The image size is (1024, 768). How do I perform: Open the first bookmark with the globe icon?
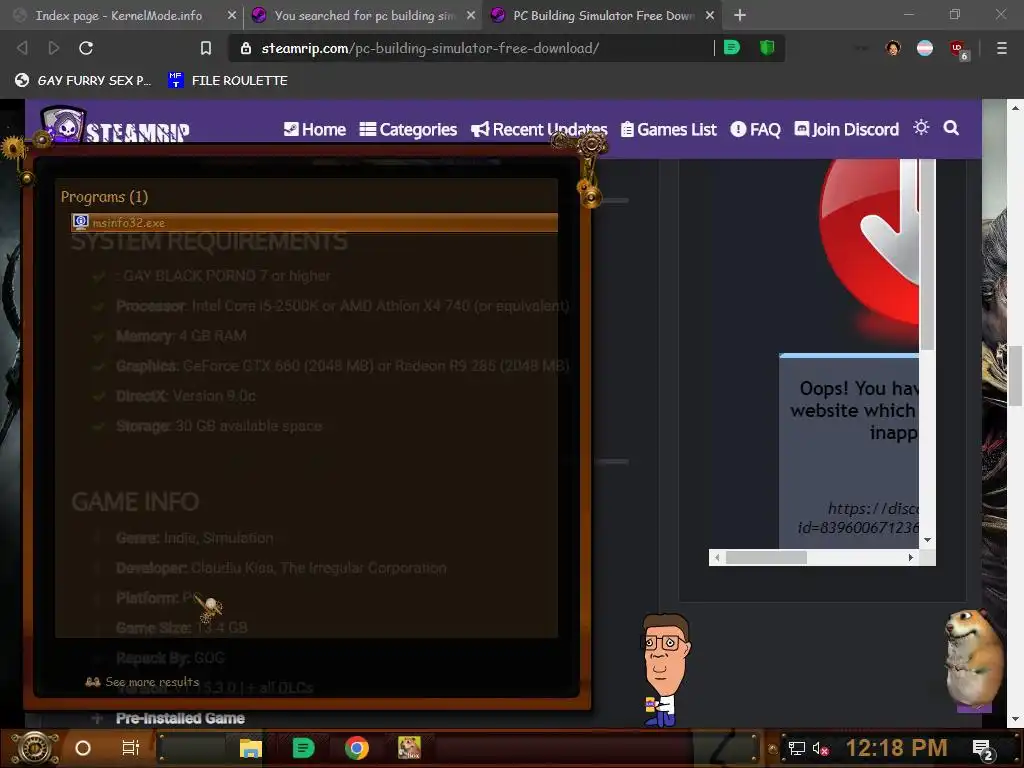83,80
